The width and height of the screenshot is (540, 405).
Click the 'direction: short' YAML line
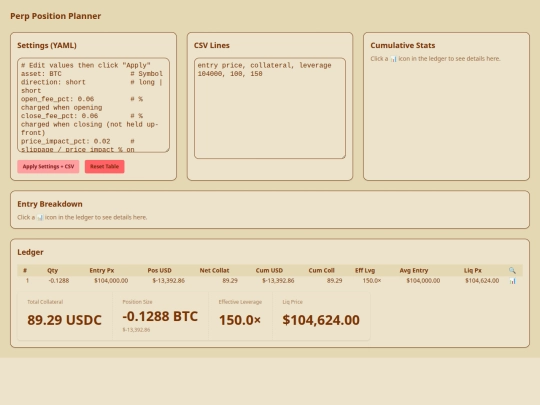[x=53, y=82]
